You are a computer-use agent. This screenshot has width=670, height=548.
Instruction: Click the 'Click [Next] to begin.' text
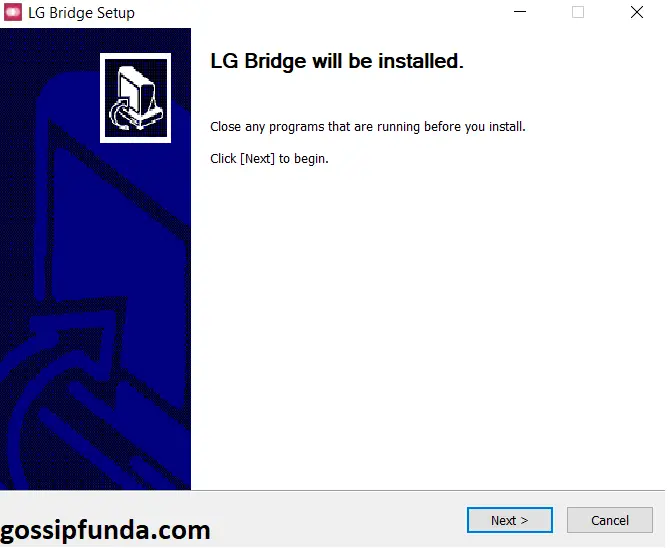click(269, 159)
